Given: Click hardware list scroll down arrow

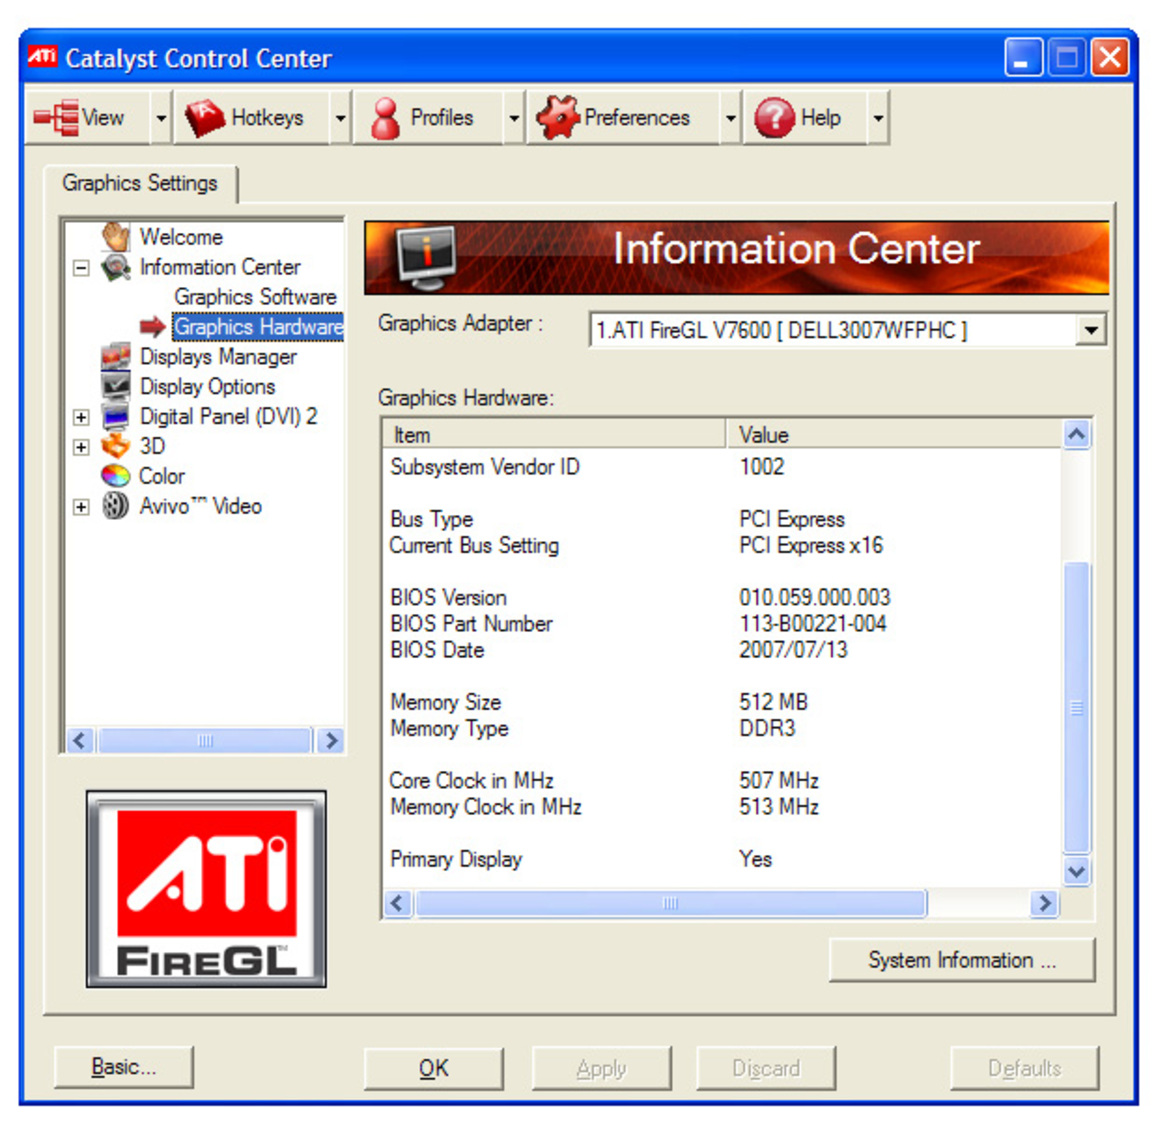Looking at the screenshot, I should pos(1077,871).
